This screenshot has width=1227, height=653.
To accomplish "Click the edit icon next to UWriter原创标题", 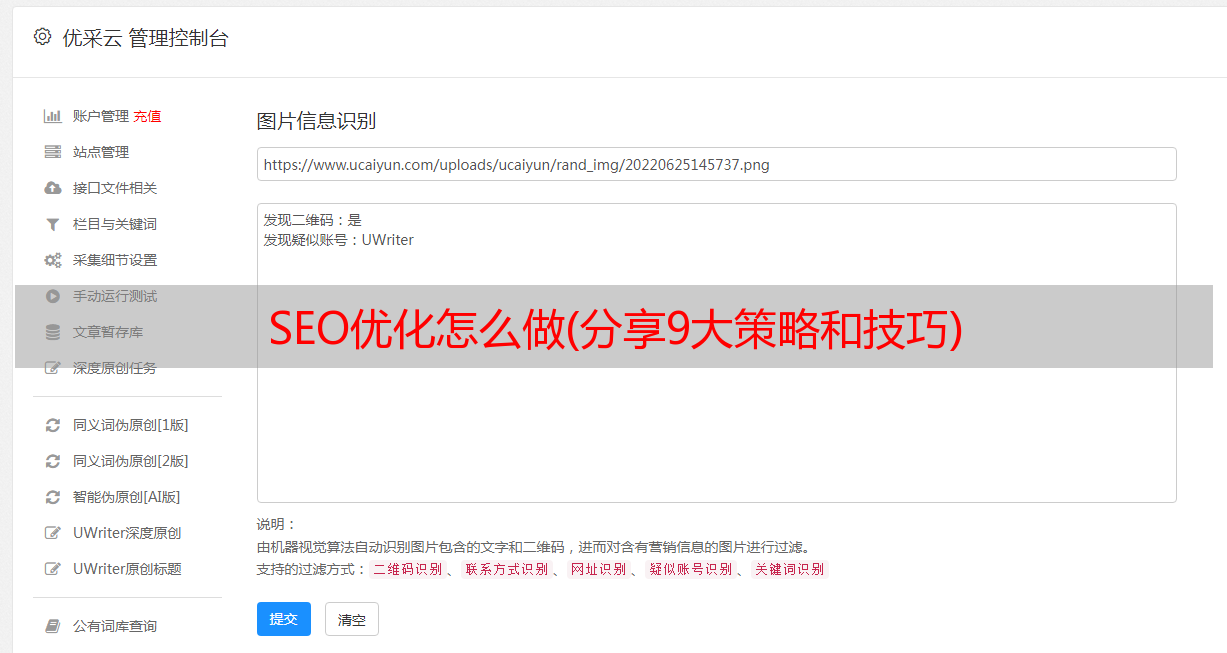I will (x=53, y=569).
